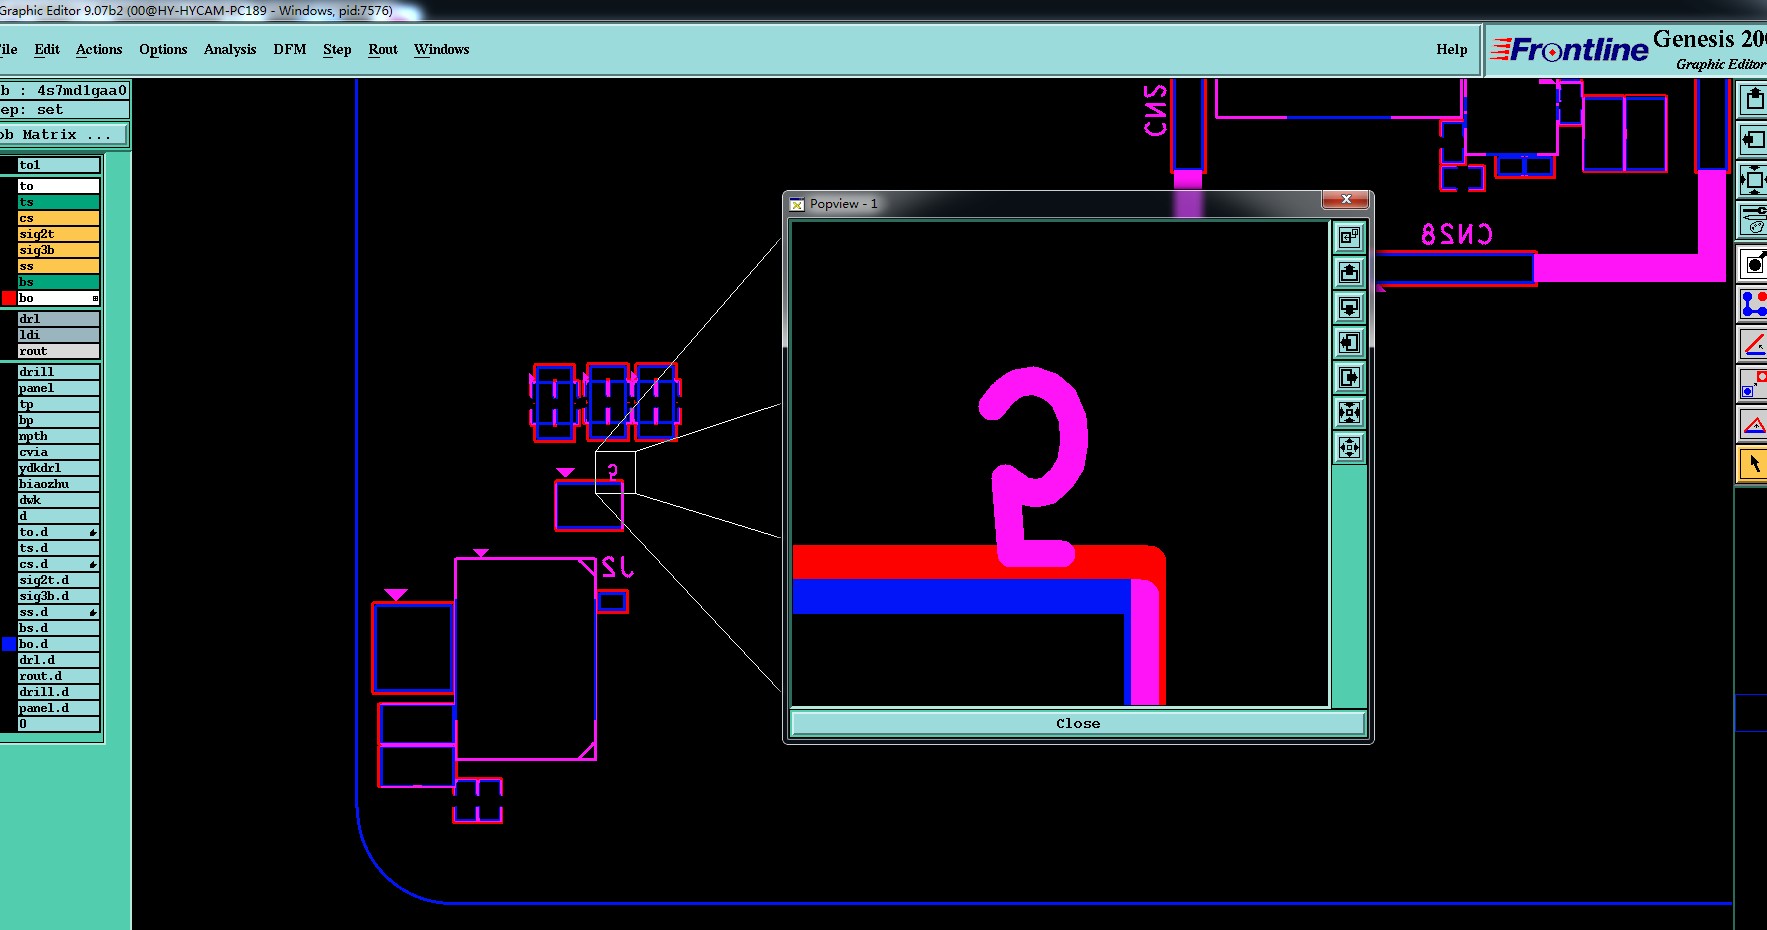Select the sig2t.d layer row
1767x930 pixels.
pyautogui.click(x=59, y=580)
